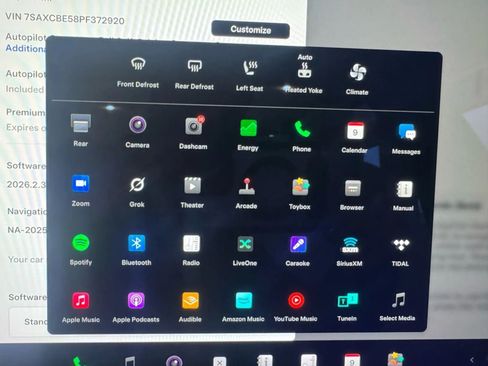Open the Grok assistant app

(137, 192)
